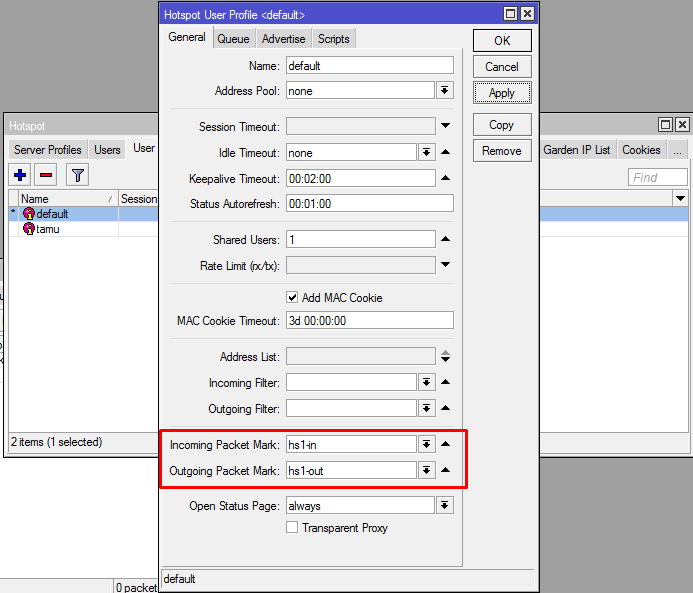
Task: Click the red minus remove icon
Action: (46, 175)
